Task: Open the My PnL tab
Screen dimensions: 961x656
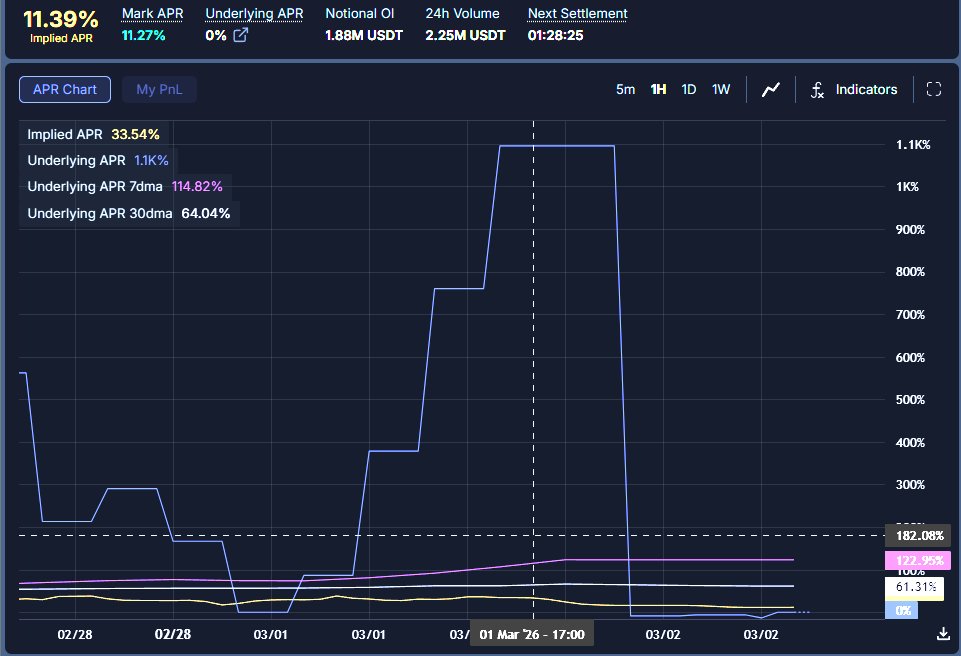Action: pos(159,90)
